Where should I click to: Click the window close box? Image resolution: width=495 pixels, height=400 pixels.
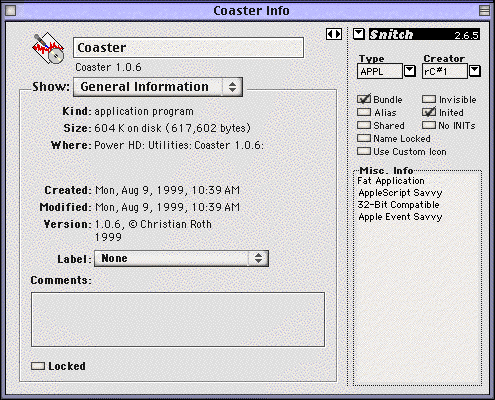coord(11,11)
